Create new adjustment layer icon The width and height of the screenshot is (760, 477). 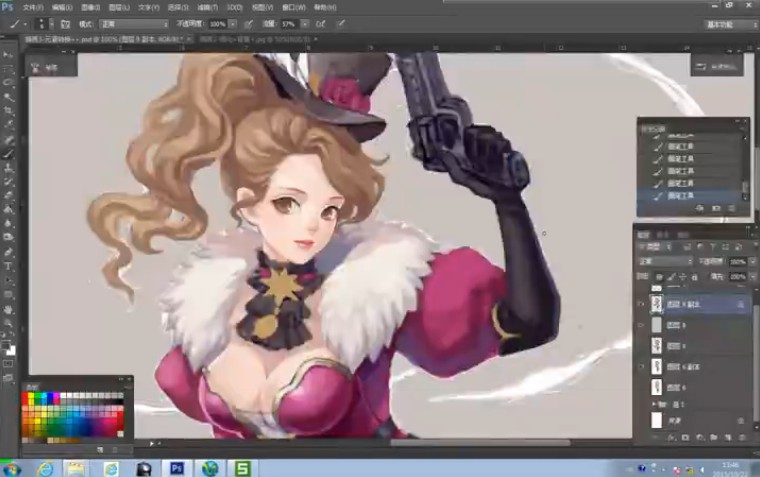tap(699, 437)
